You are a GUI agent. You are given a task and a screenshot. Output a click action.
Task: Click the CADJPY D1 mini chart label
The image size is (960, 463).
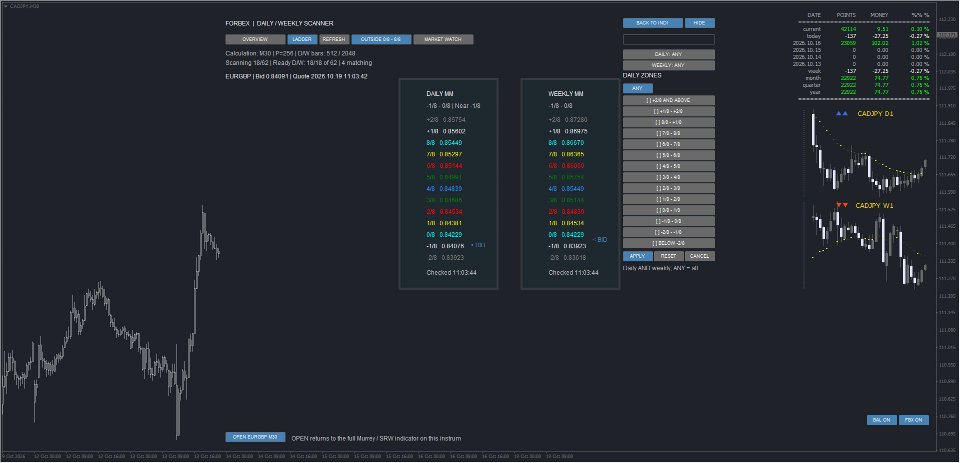pos(876,114)
